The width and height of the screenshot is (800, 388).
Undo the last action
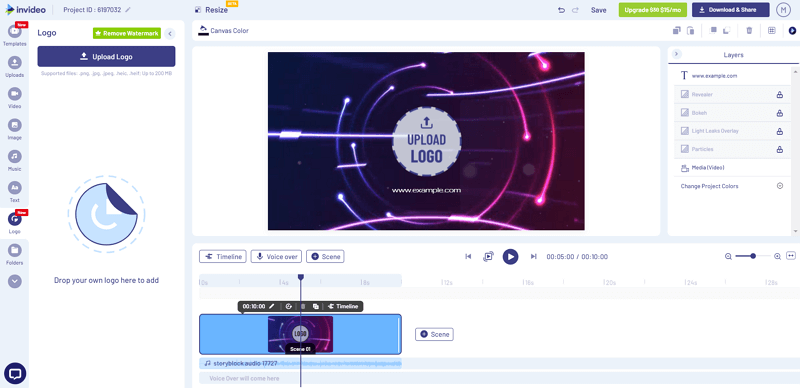coord(561,10)
